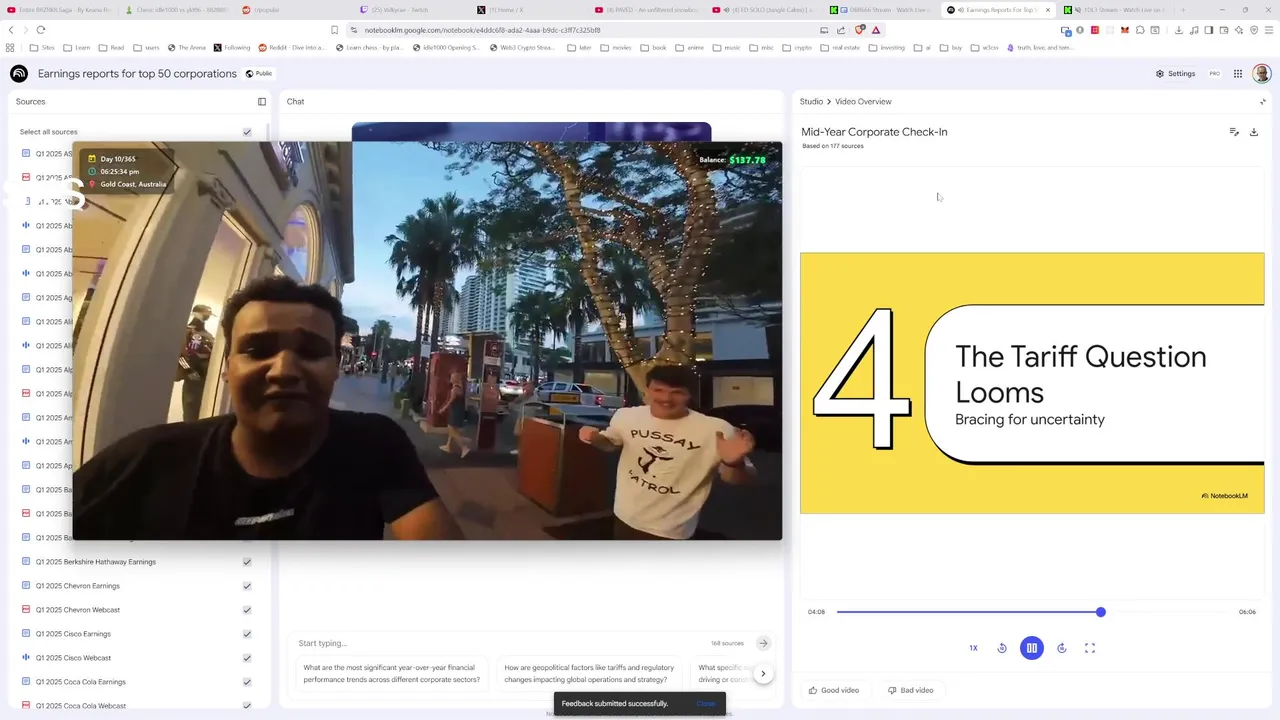Open source Q1 2025 Coca Cola Earnings
1280x720 pixels.
pyautogui.click(x=81, y=682)
